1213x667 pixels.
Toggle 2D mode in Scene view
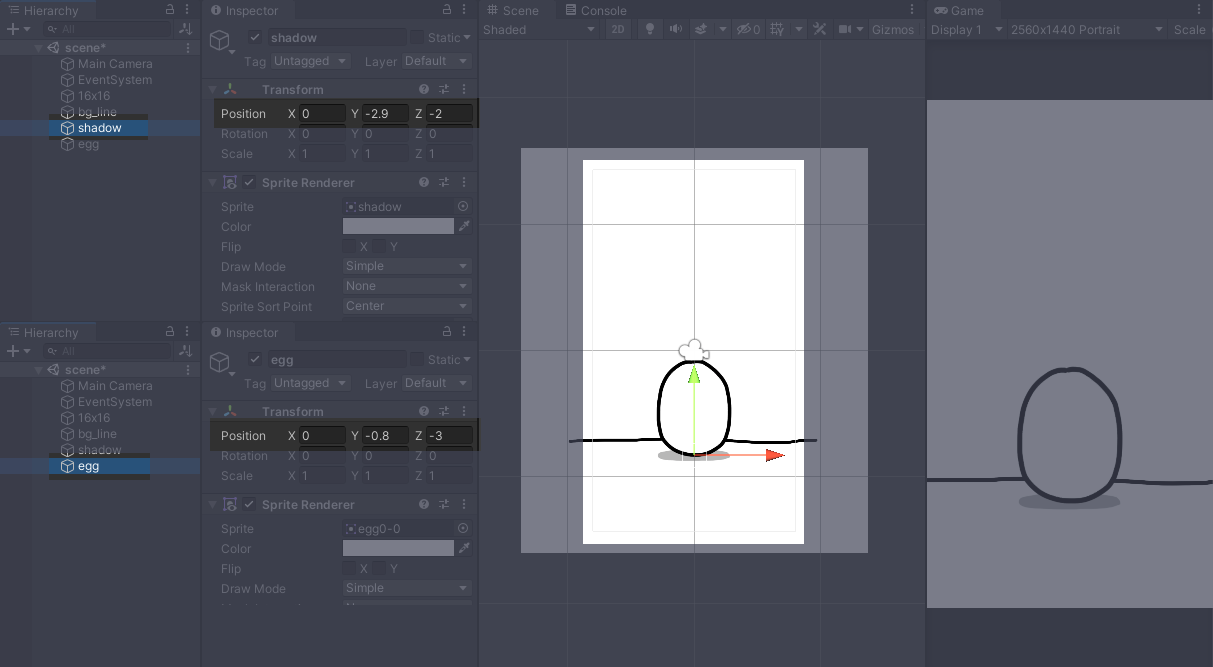pos(618,29)
